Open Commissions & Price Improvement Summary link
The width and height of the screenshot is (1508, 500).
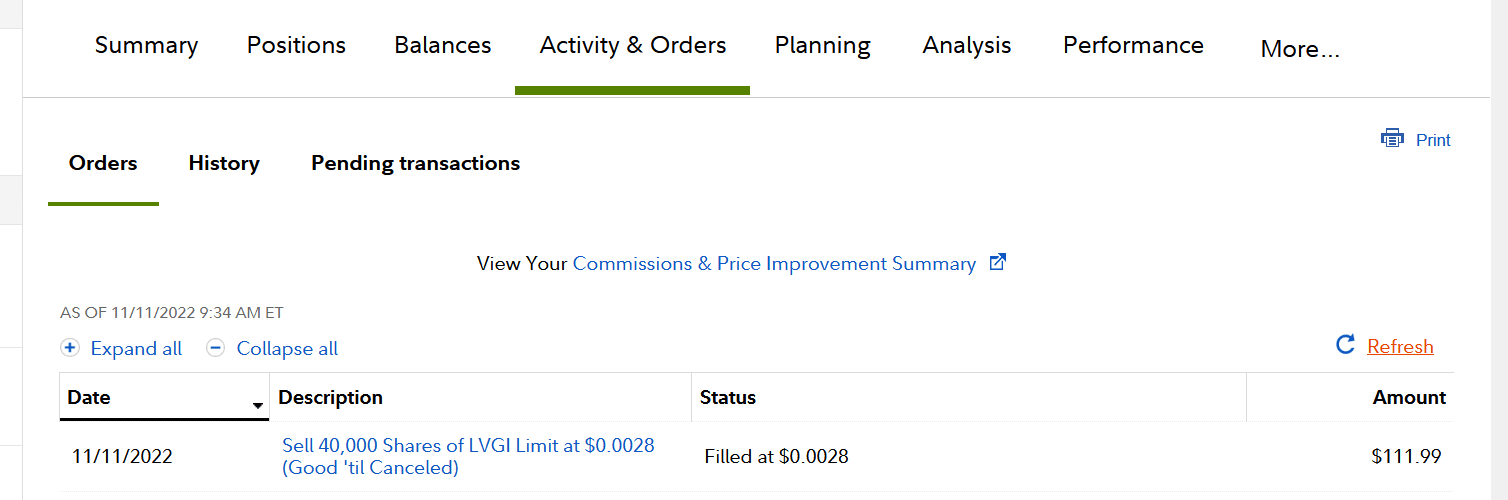coord(773,264)
